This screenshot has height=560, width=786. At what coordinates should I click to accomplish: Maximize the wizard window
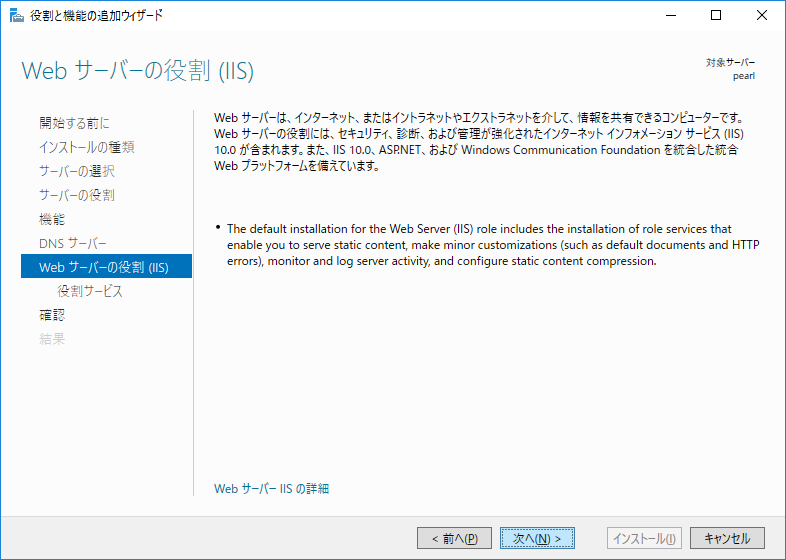(x=716, y=16)
